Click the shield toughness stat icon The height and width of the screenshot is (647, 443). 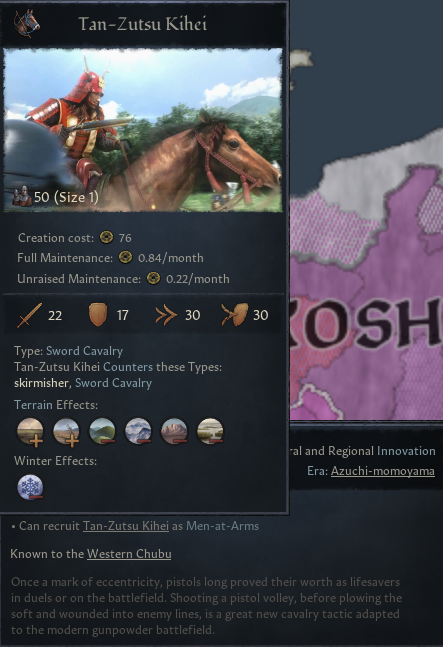coord(98,315)
